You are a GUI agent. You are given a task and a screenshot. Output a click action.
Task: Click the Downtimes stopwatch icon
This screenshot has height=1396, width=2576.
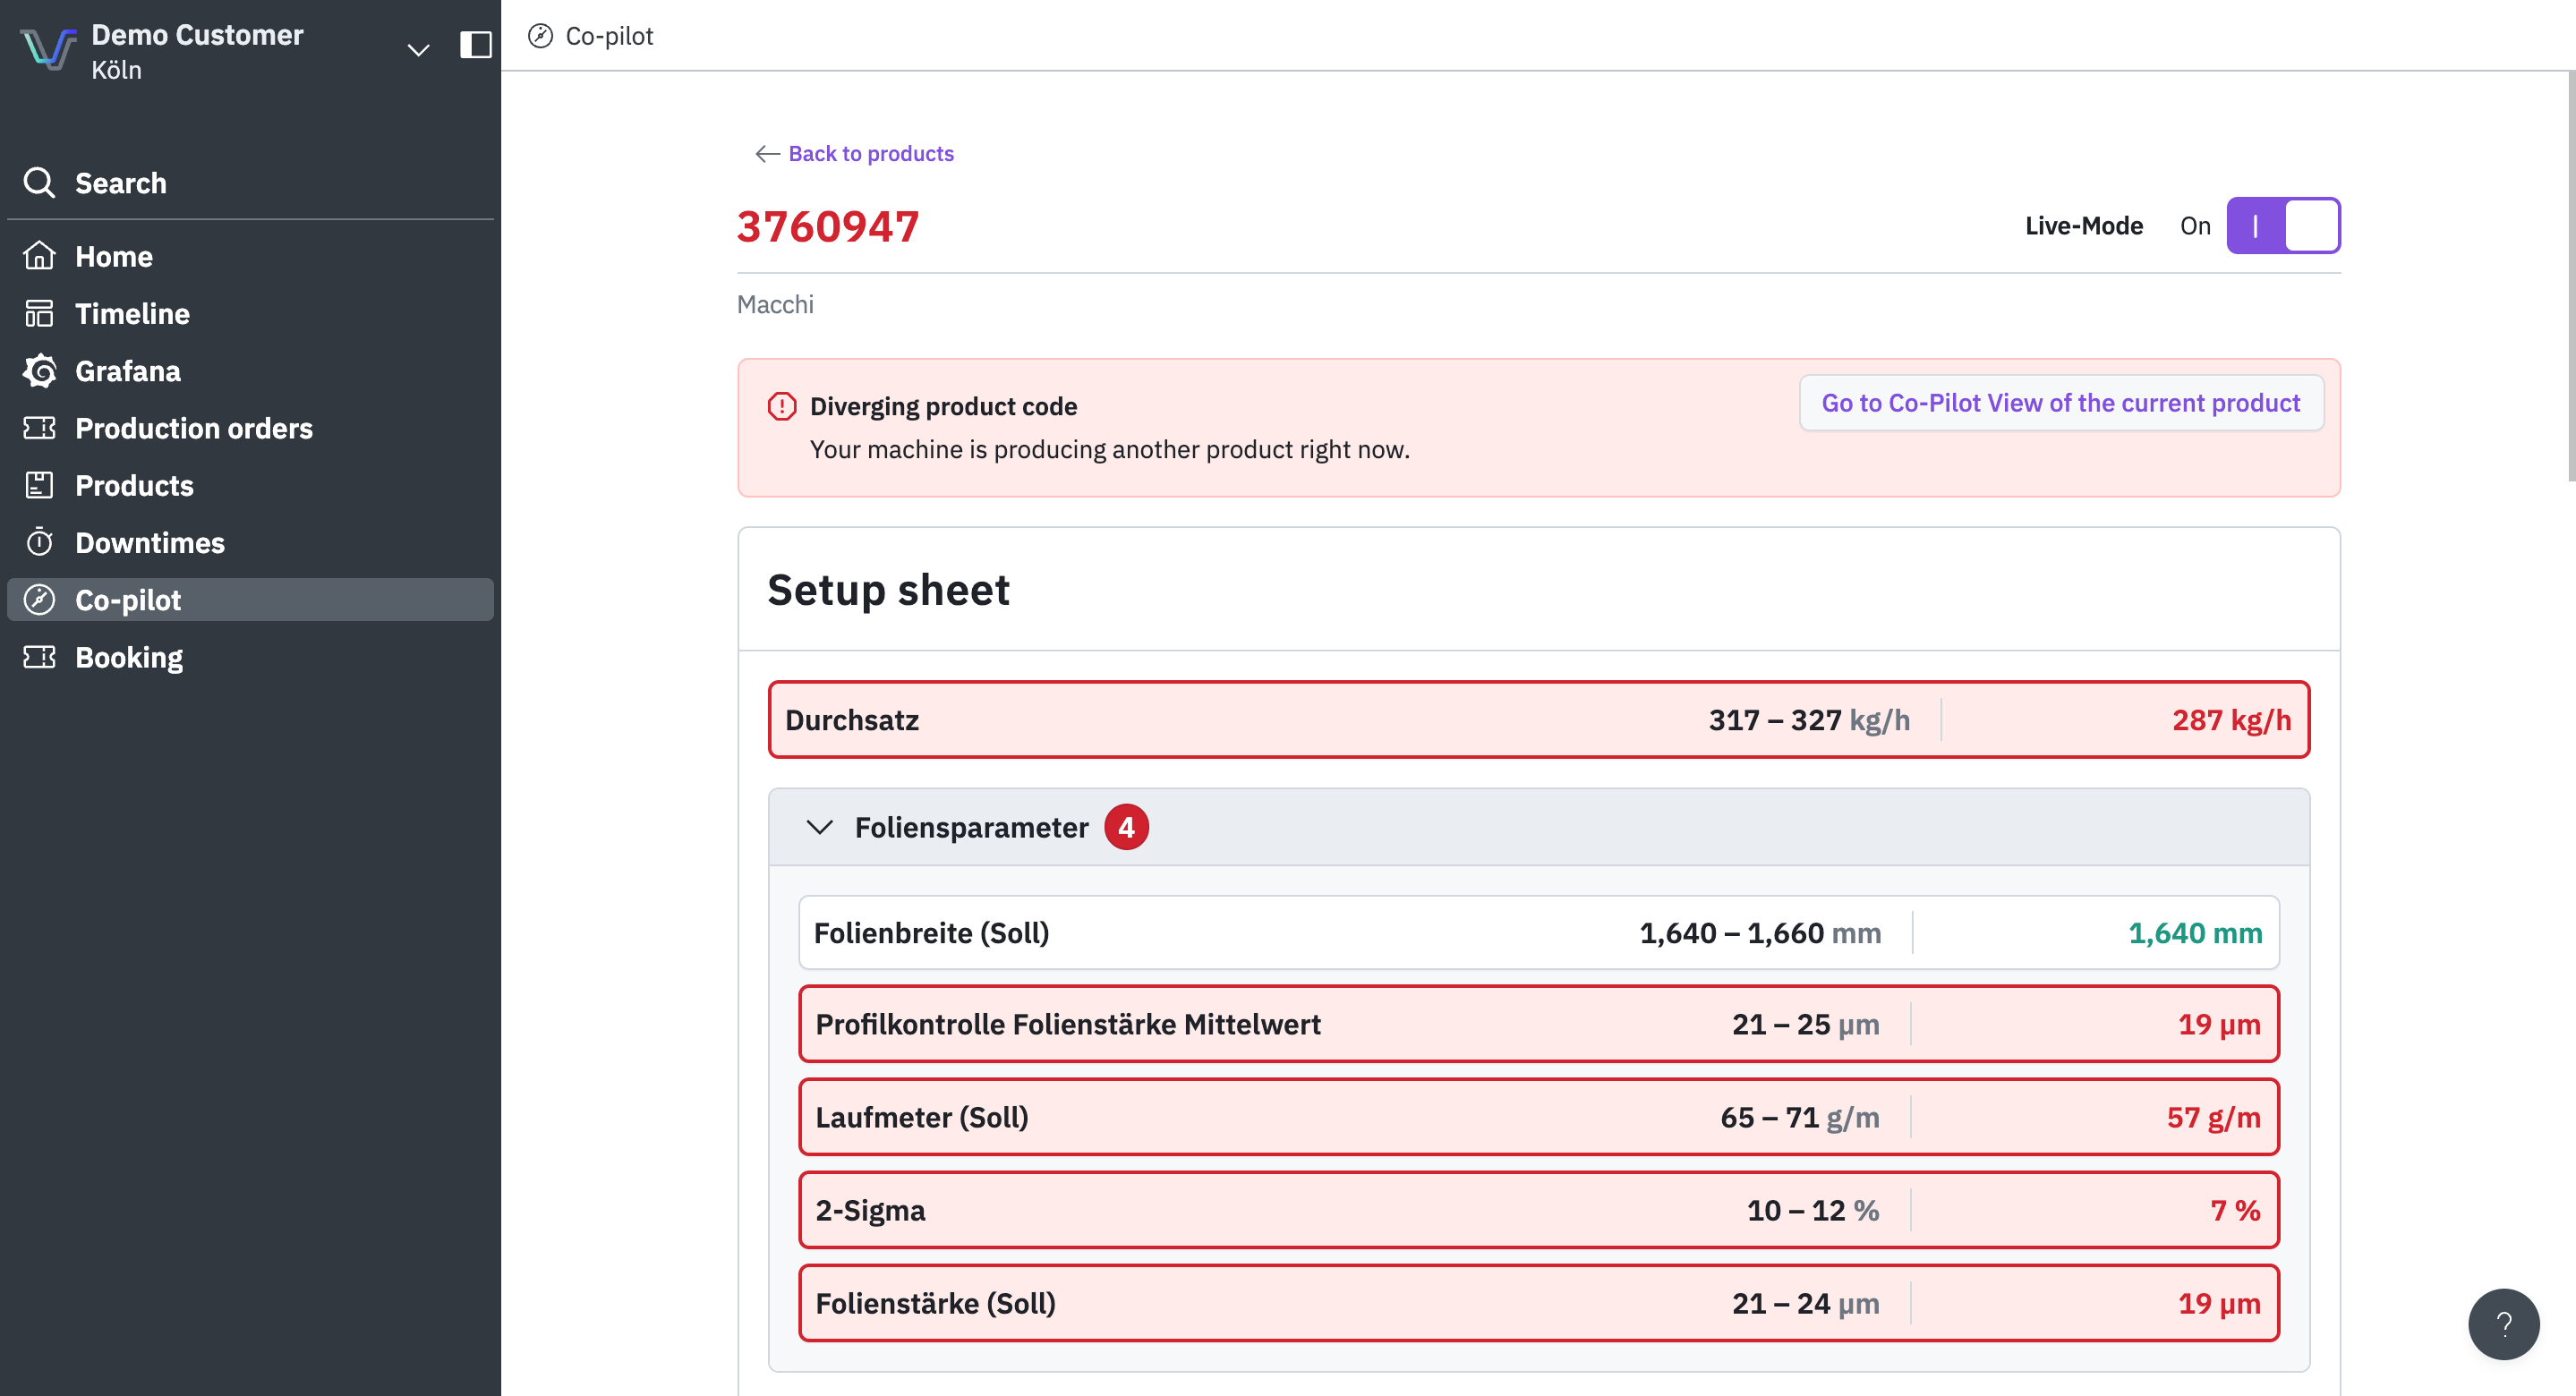(x=39, y=542)
